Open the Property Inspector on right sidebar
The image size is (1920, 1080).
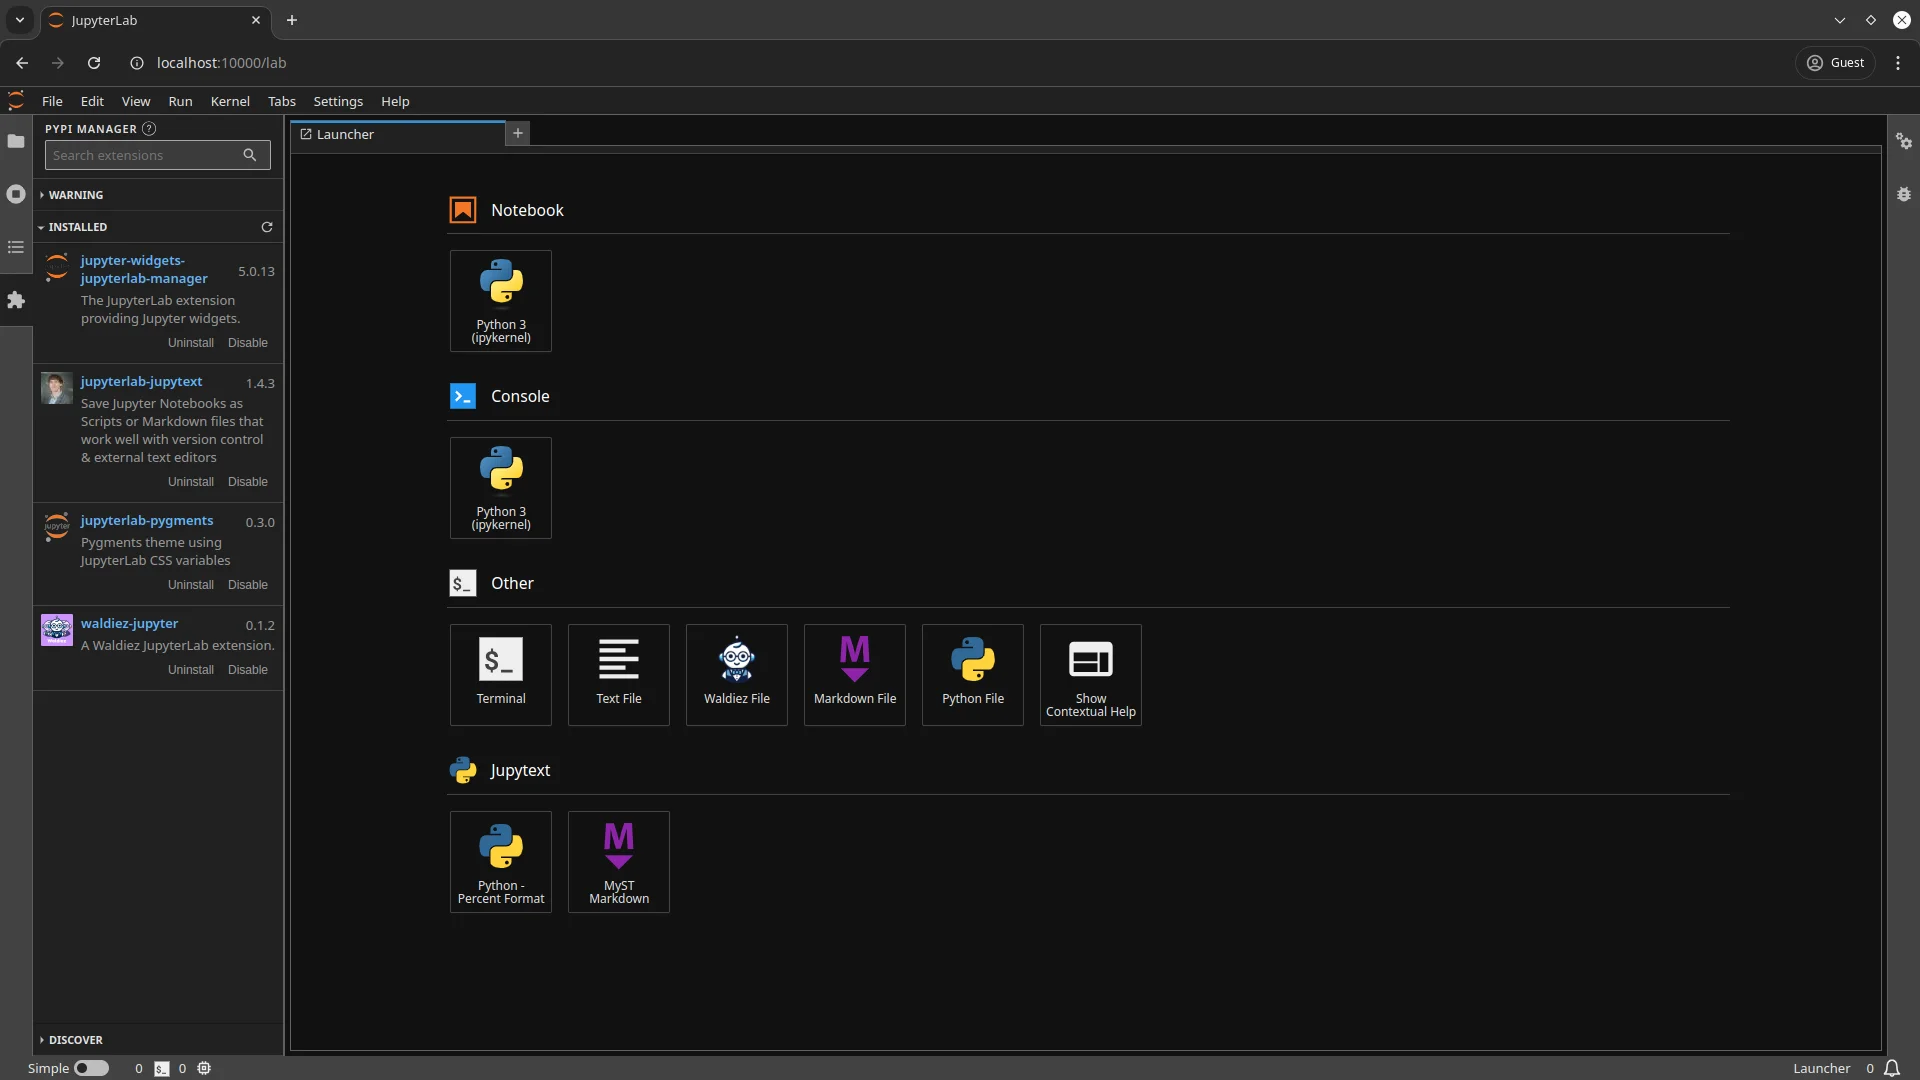[x=1903, y=142]
